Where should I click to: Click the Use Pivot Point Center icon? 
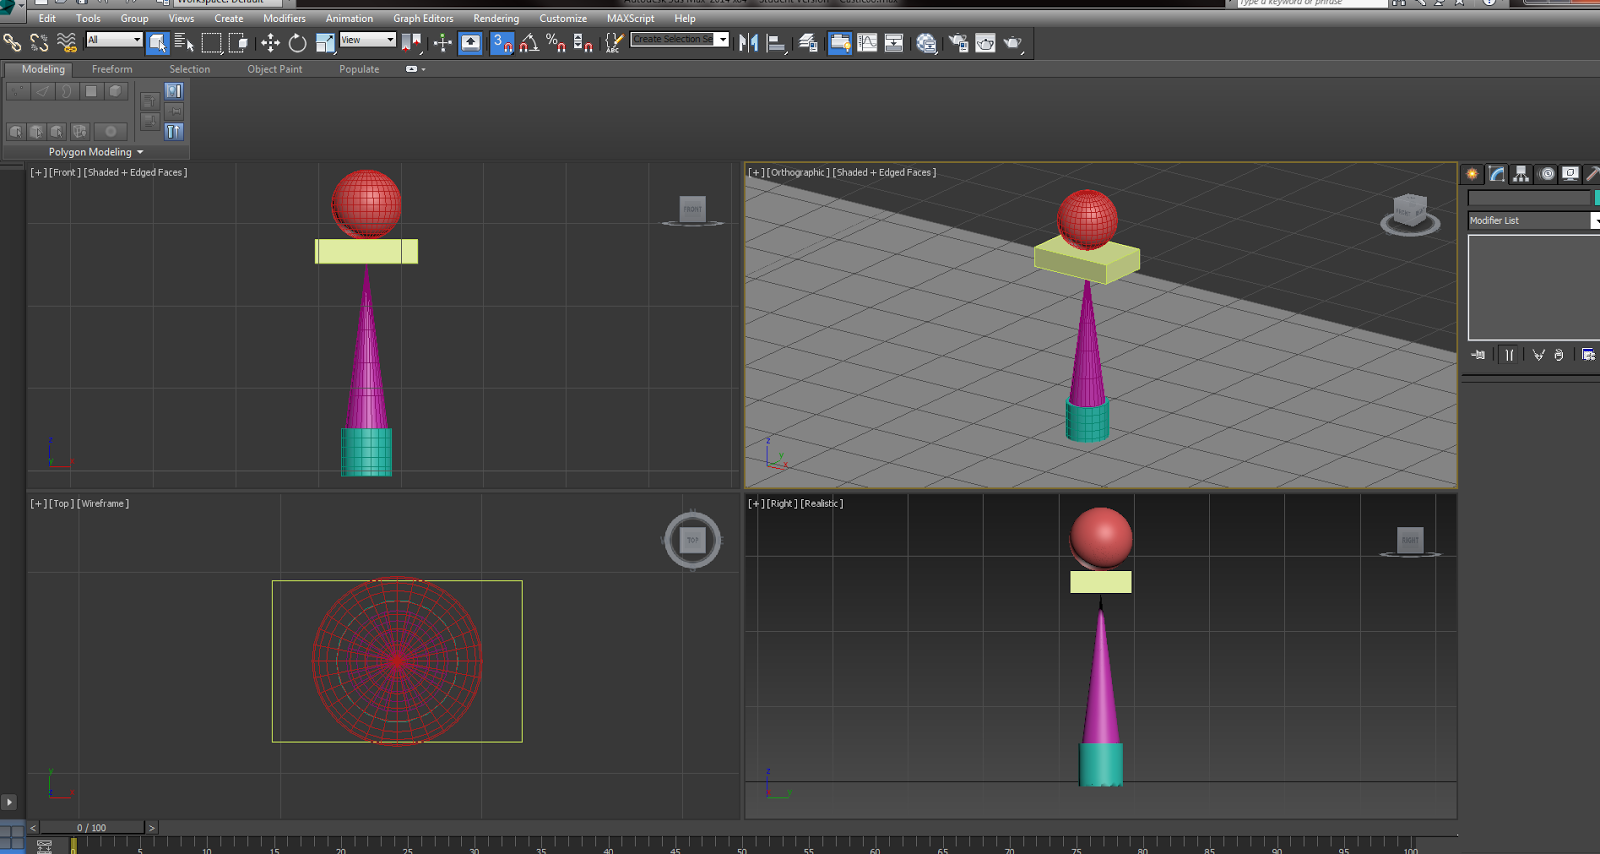pos(411,42)
